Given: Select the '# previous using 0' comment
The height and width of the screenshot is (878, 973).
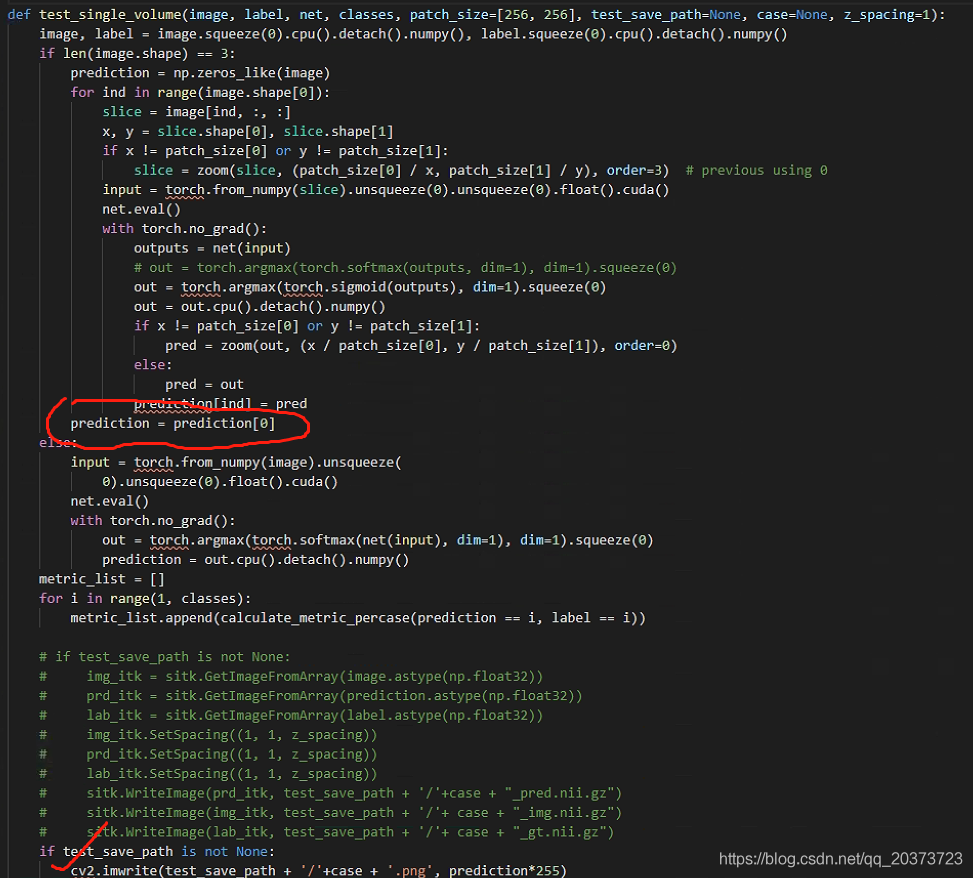Looking at the screenshot, I should (756, 170).
